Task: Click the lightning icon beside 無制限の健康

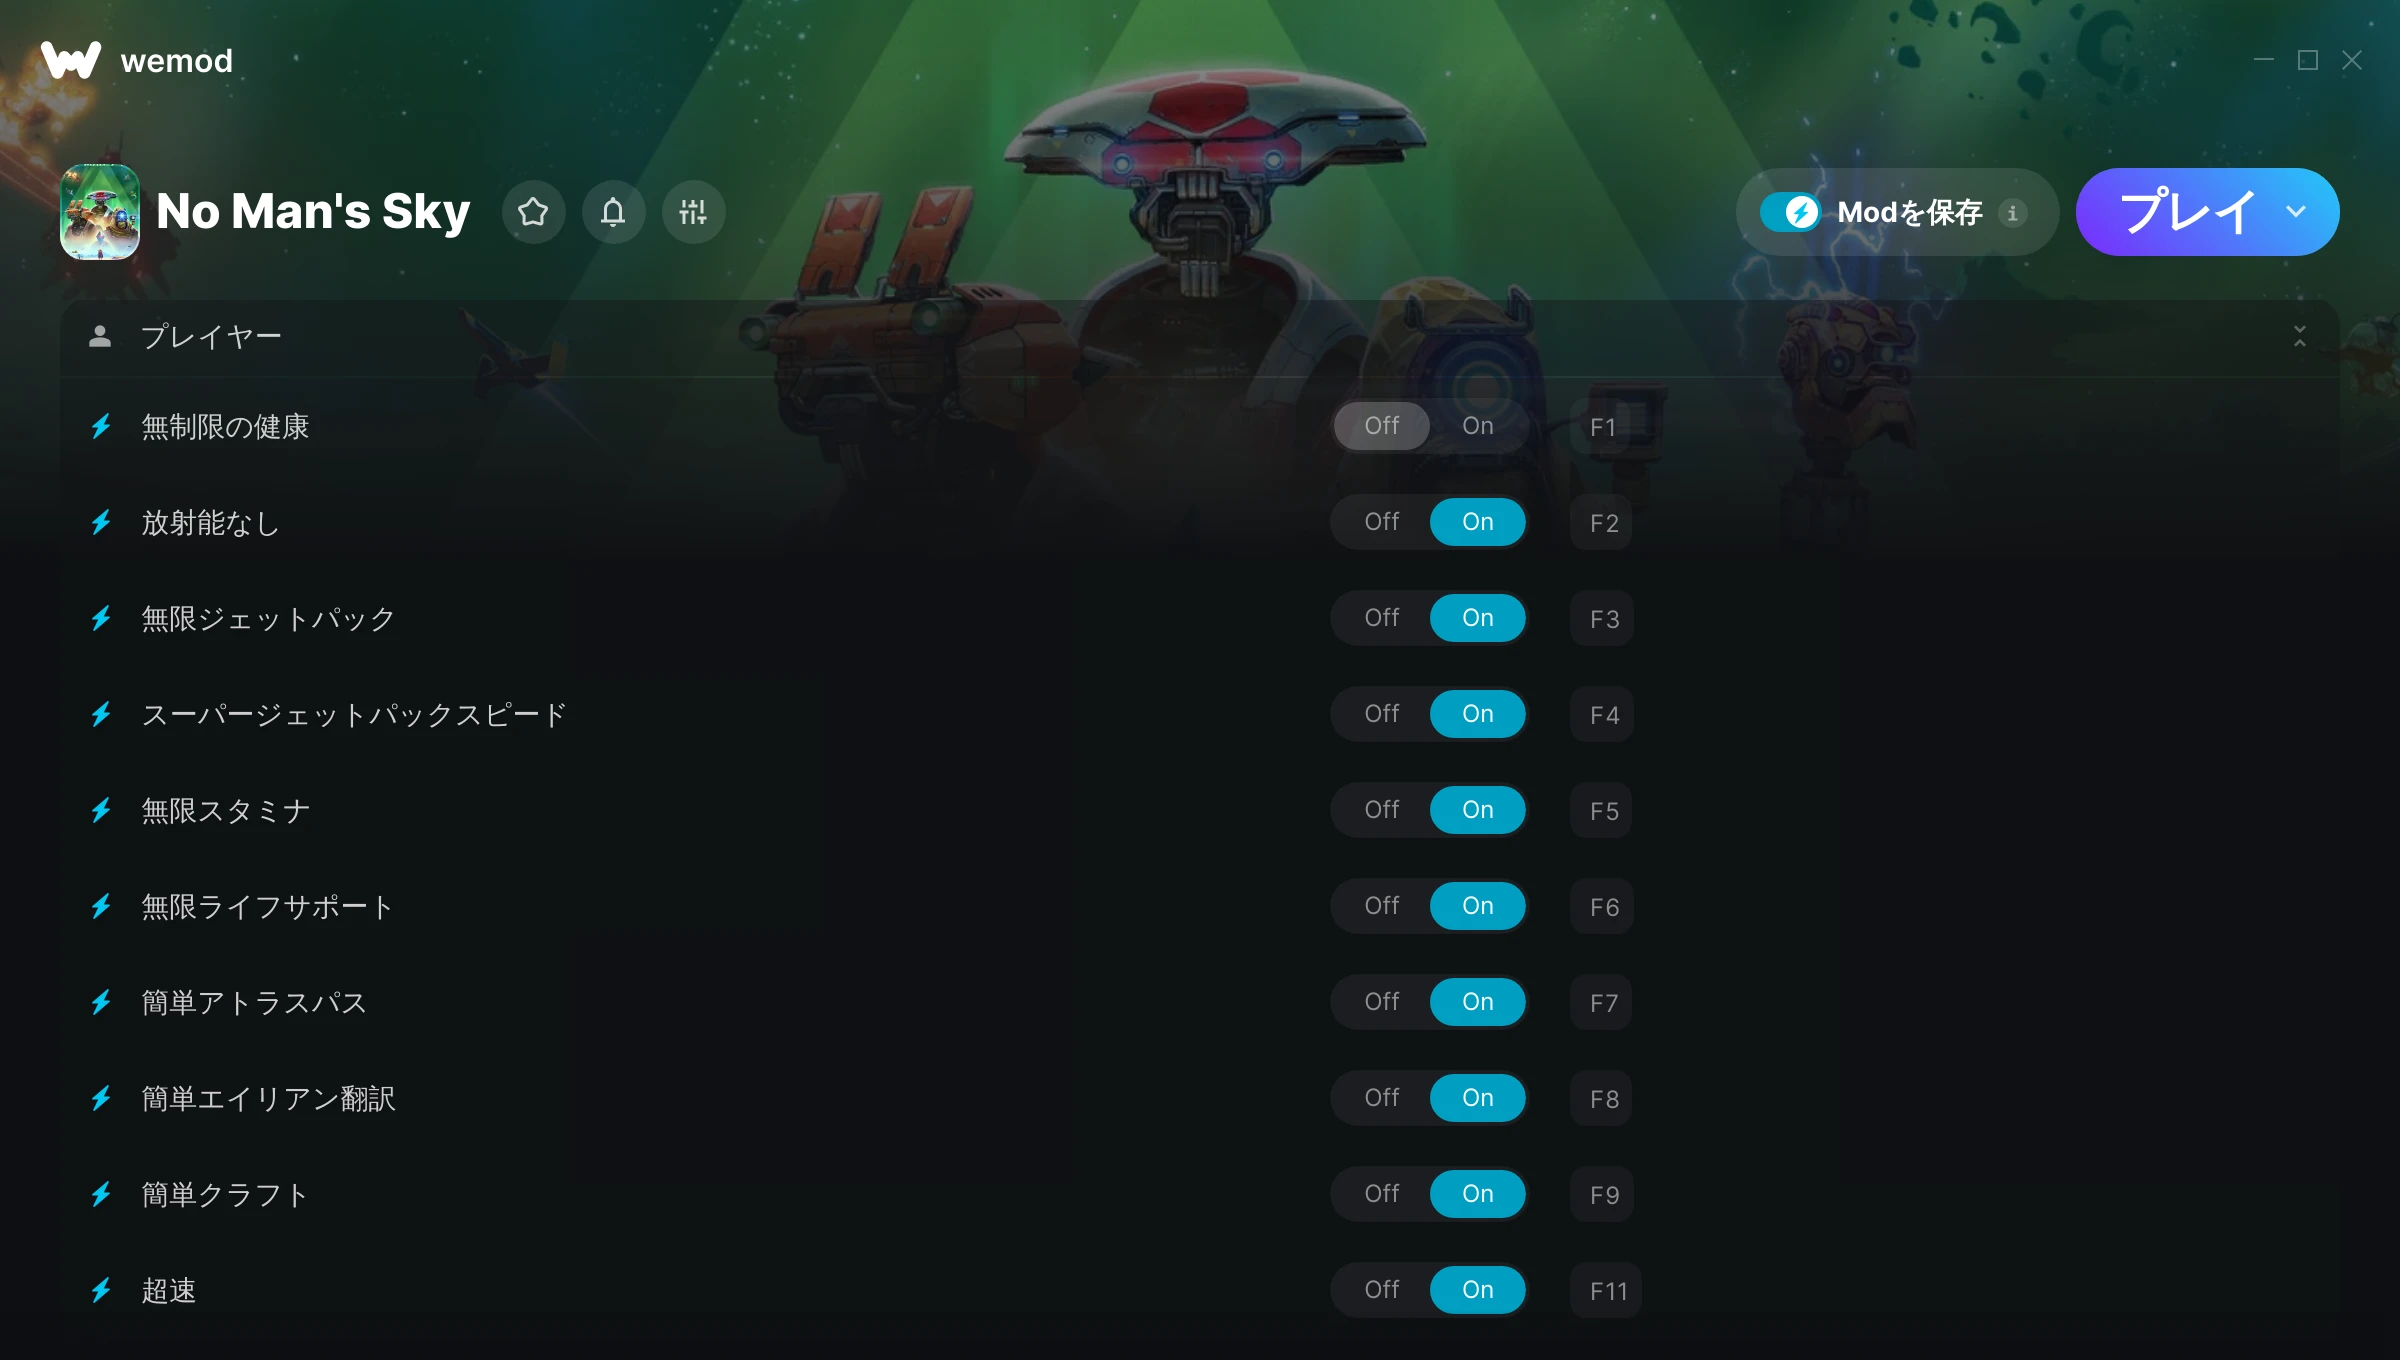Action: coord(101,427)
